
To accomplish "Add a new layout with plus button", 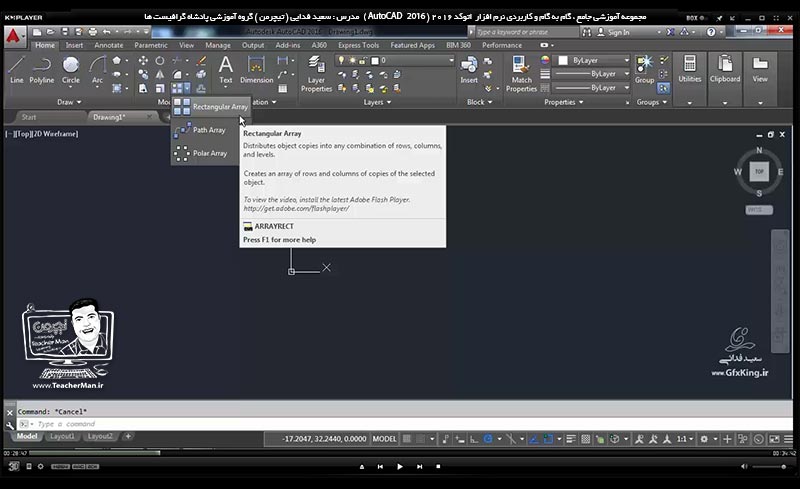I will tap(128, 436).
